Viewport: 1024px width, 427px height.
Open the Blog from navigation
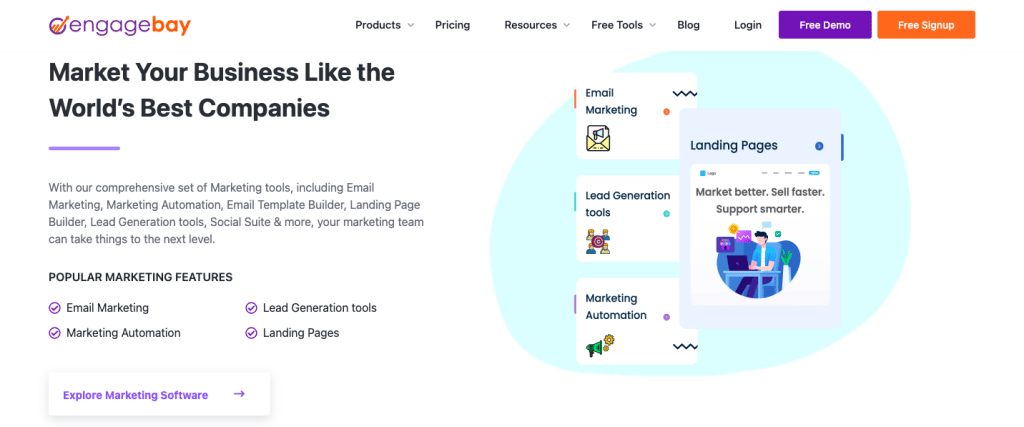tap(688, 25)
